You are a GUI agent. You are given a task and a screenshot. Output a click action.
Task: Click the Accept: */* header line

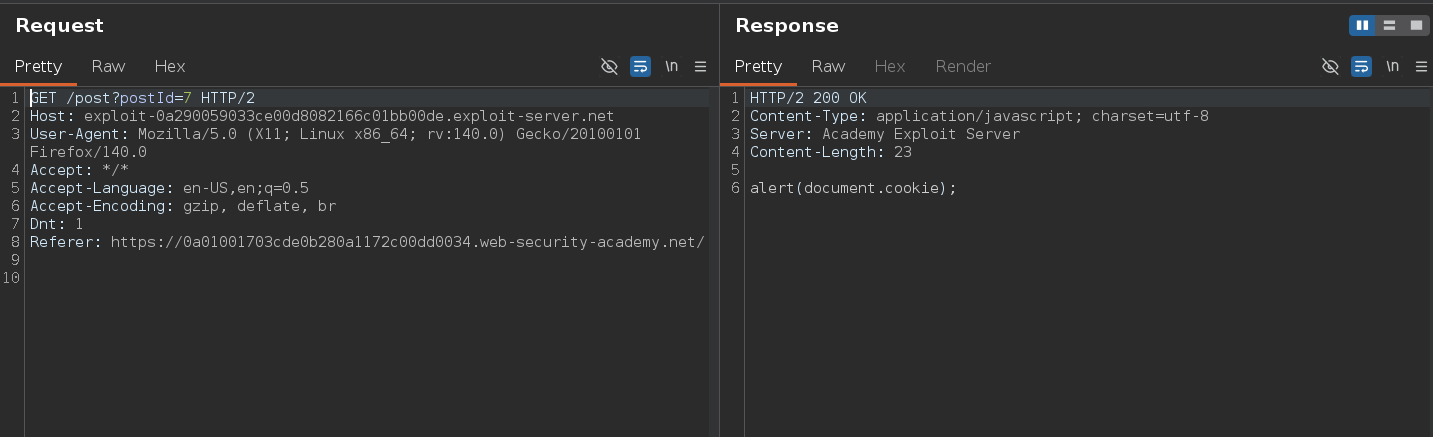click(79, 170)
